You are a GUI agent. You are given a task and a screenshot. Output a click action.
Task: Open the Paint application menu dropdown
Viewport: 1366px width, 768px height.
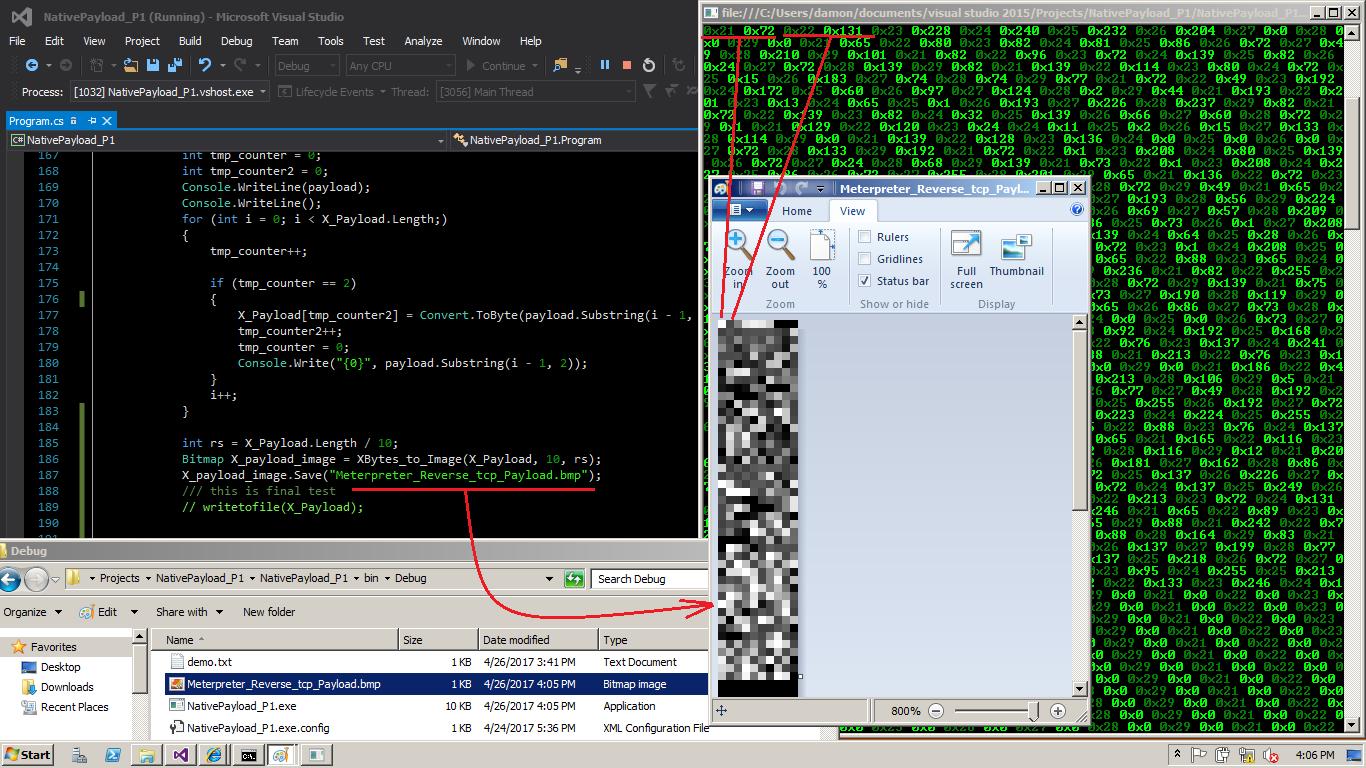(740, 210)
